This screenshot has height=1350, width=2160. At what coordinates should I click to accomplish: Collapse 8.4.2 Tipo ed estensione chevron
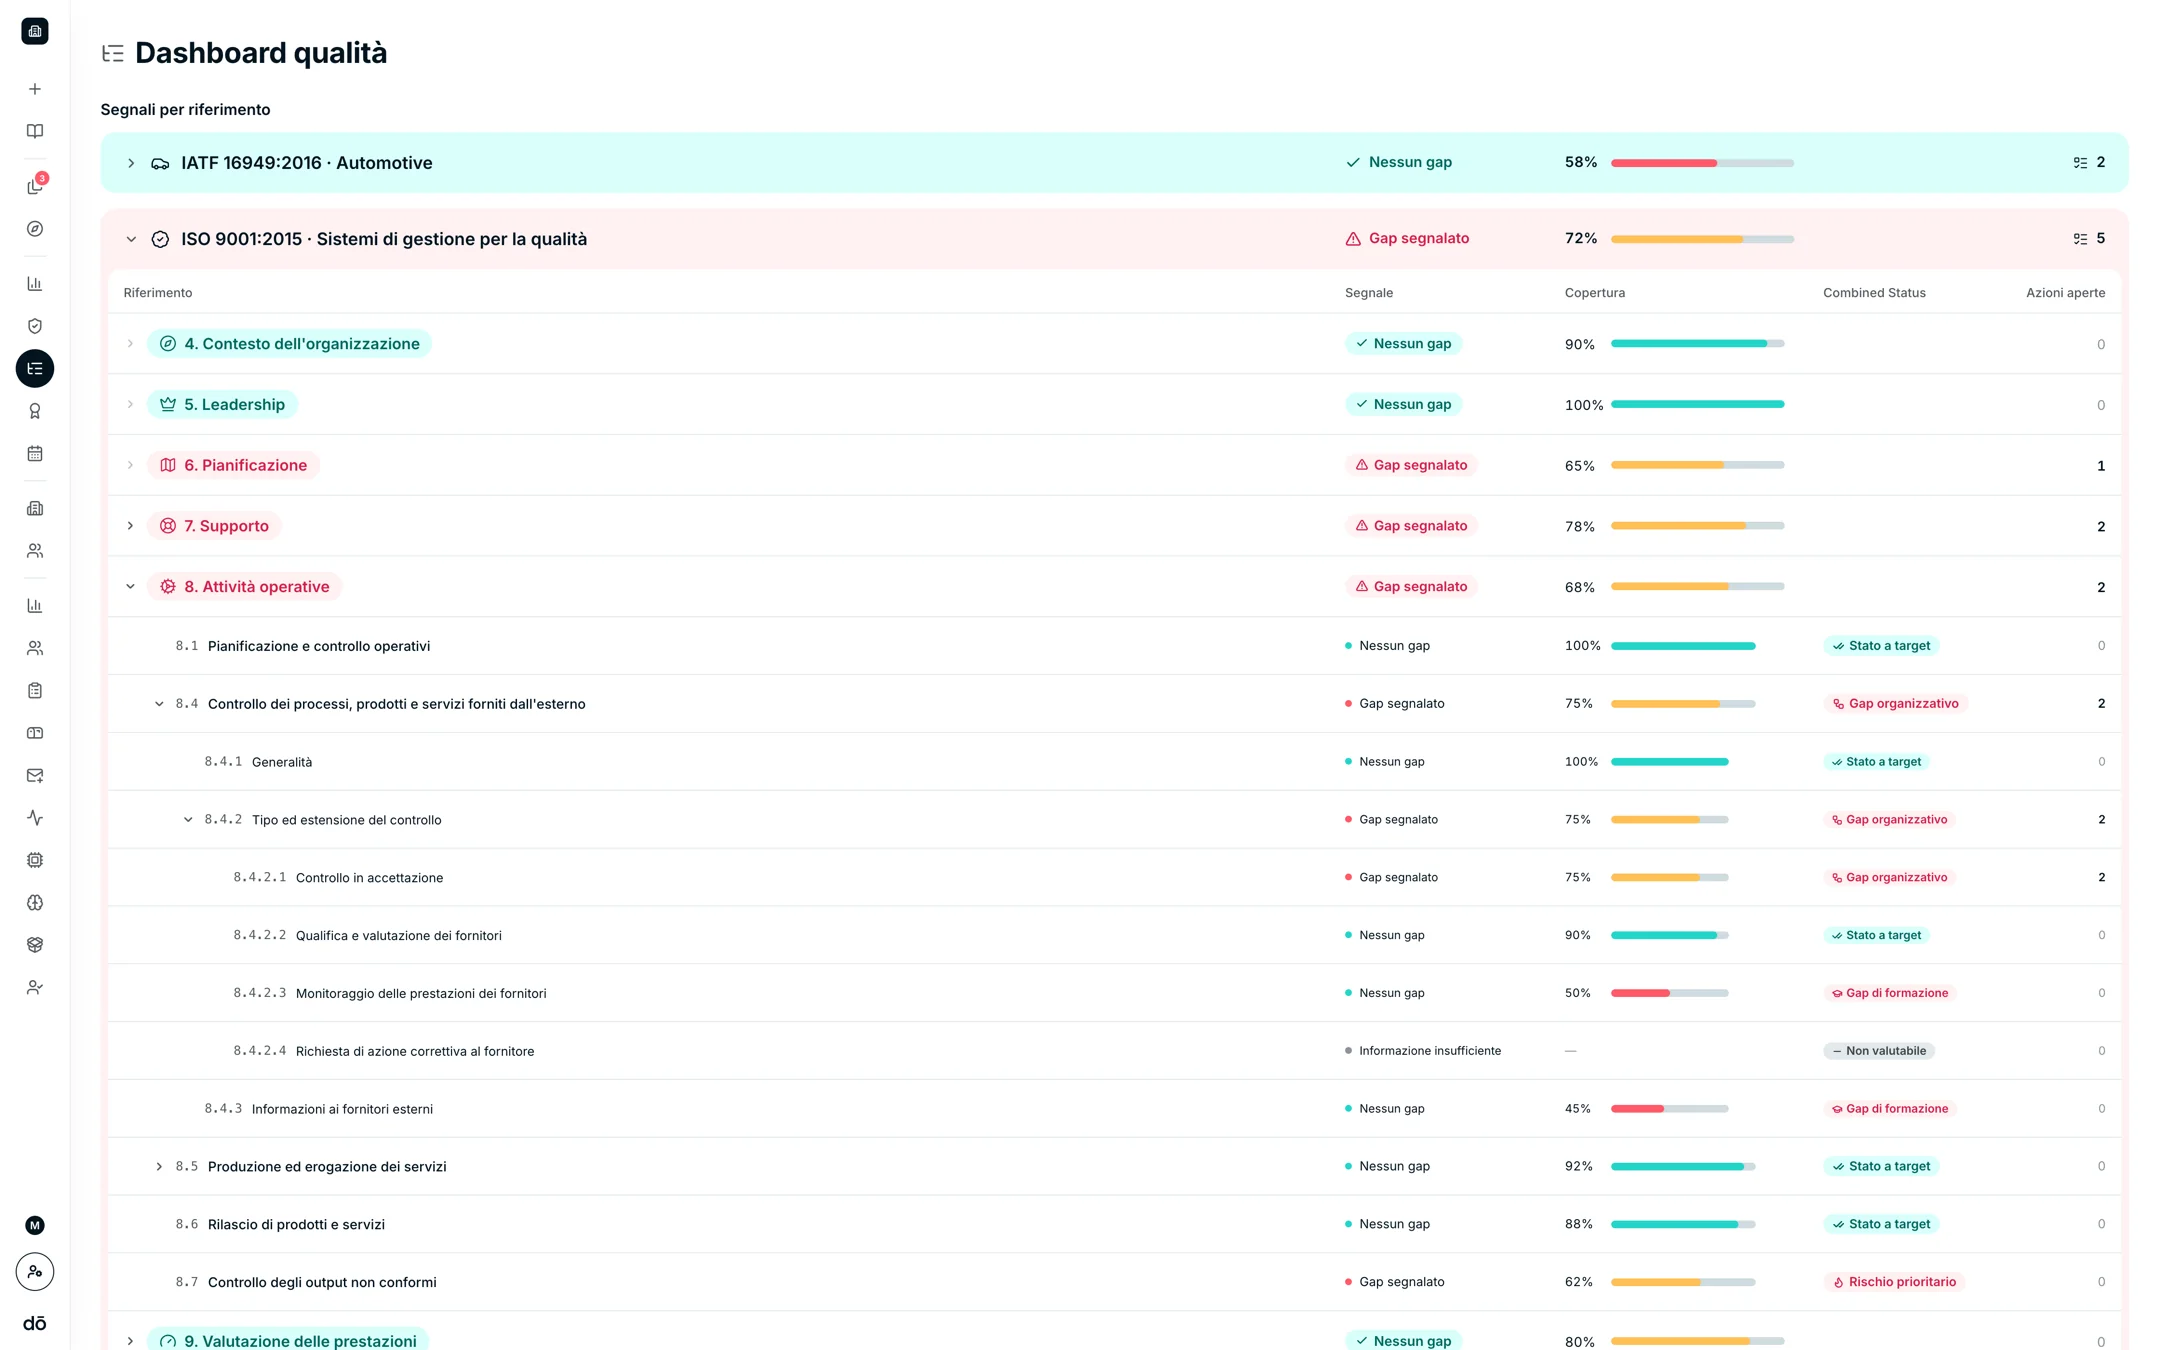tap(188, 820)
